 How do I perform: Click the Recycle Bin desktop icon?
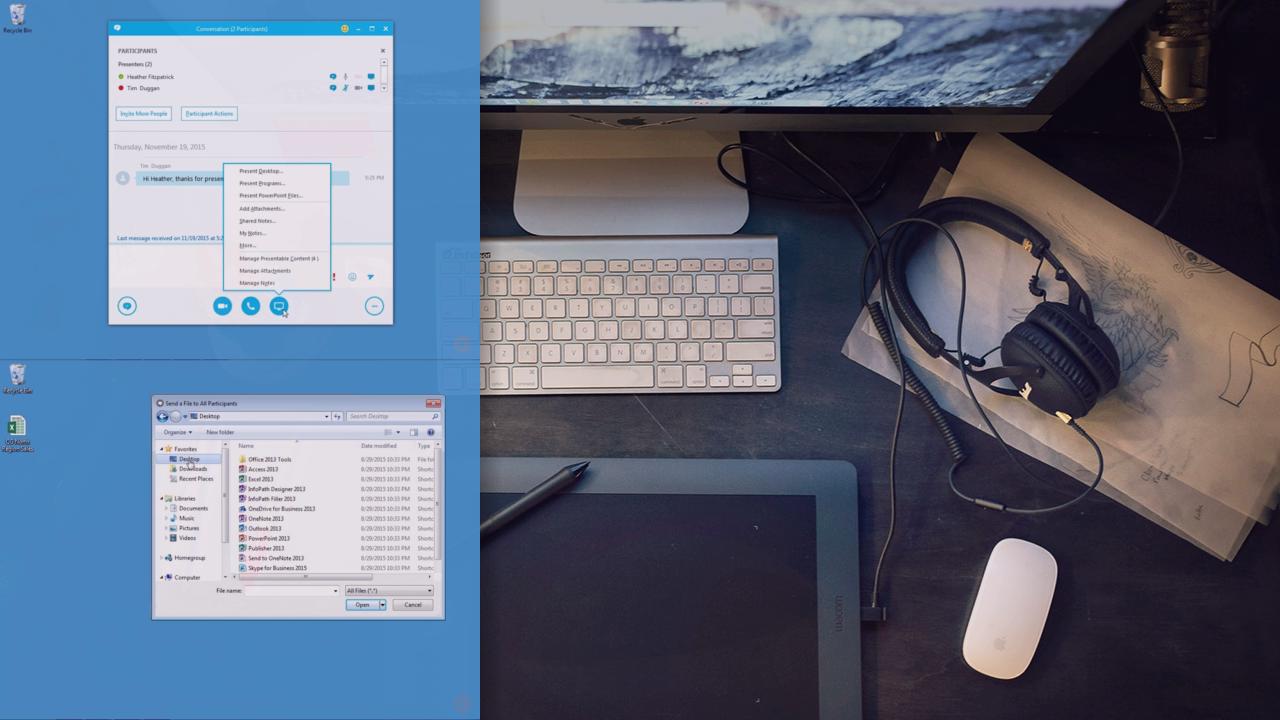coord(17,17)
